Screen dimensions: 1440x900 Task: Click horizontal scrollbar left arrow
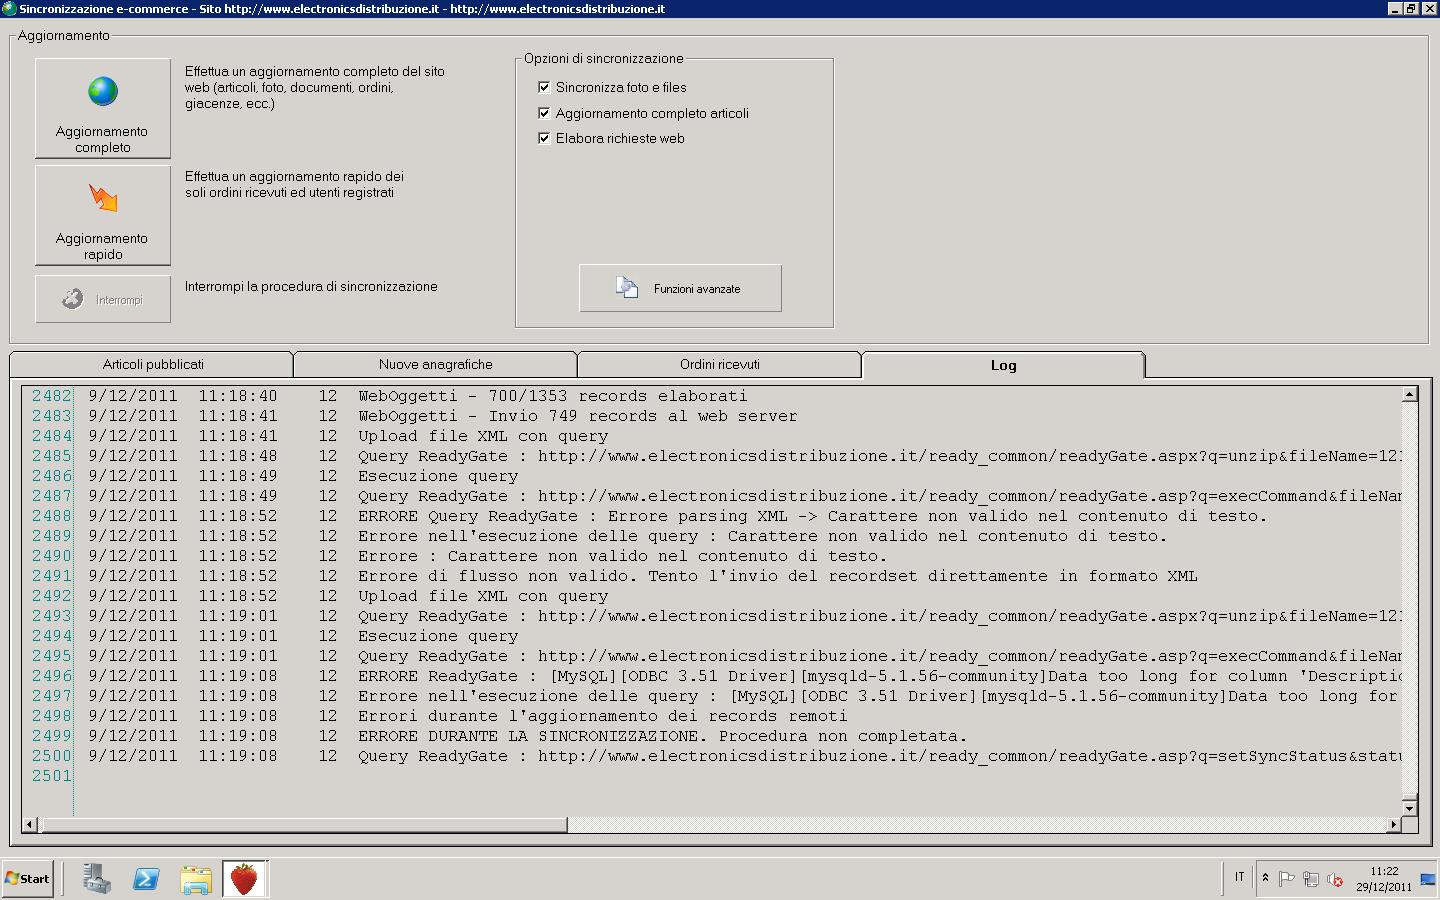(x=30, y=825)
